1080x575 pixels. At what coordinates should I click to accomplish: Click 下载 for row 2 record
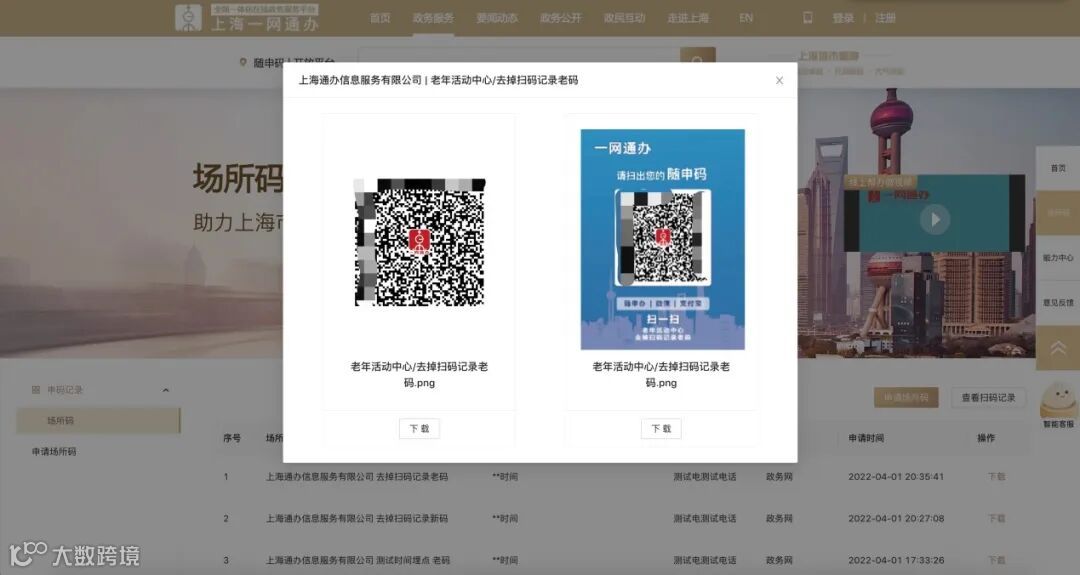(996, 519)
